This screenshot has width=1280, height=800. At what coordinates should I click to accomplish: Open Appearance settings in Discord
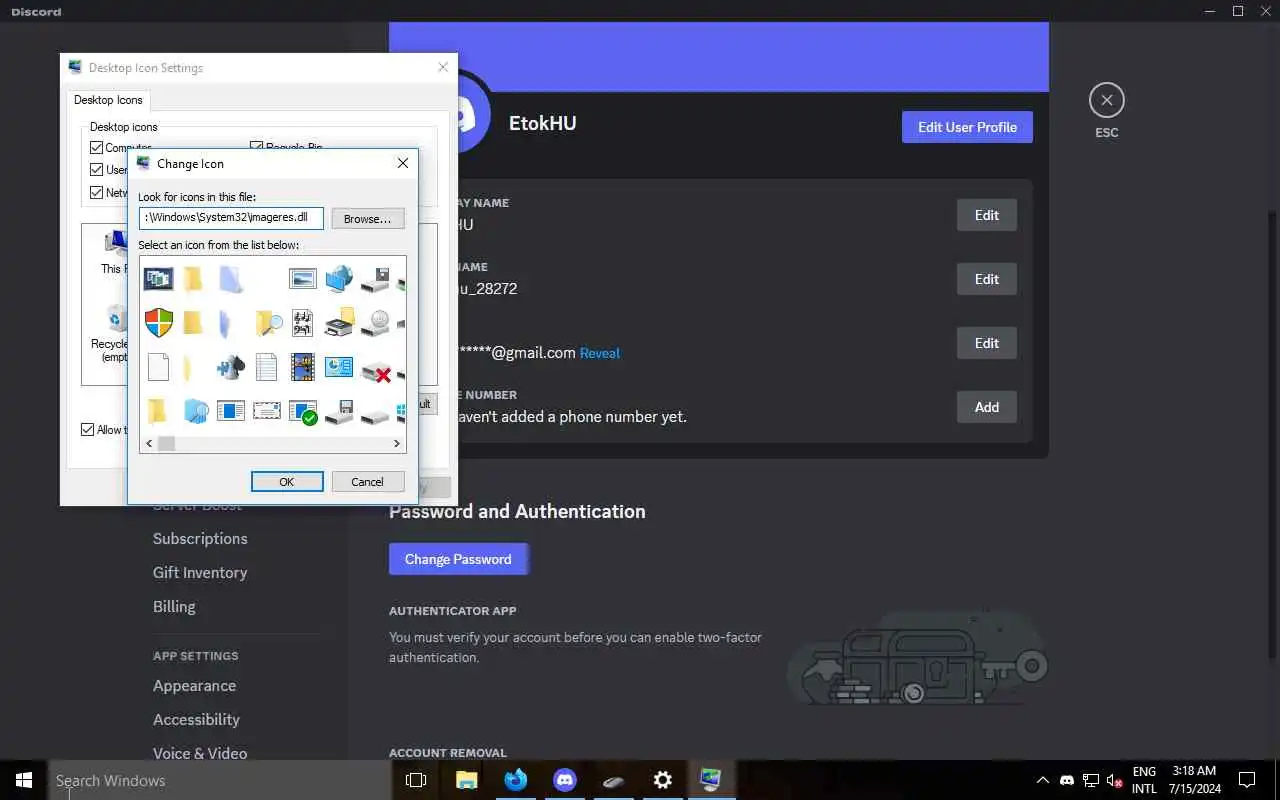[x=194, y=685]
